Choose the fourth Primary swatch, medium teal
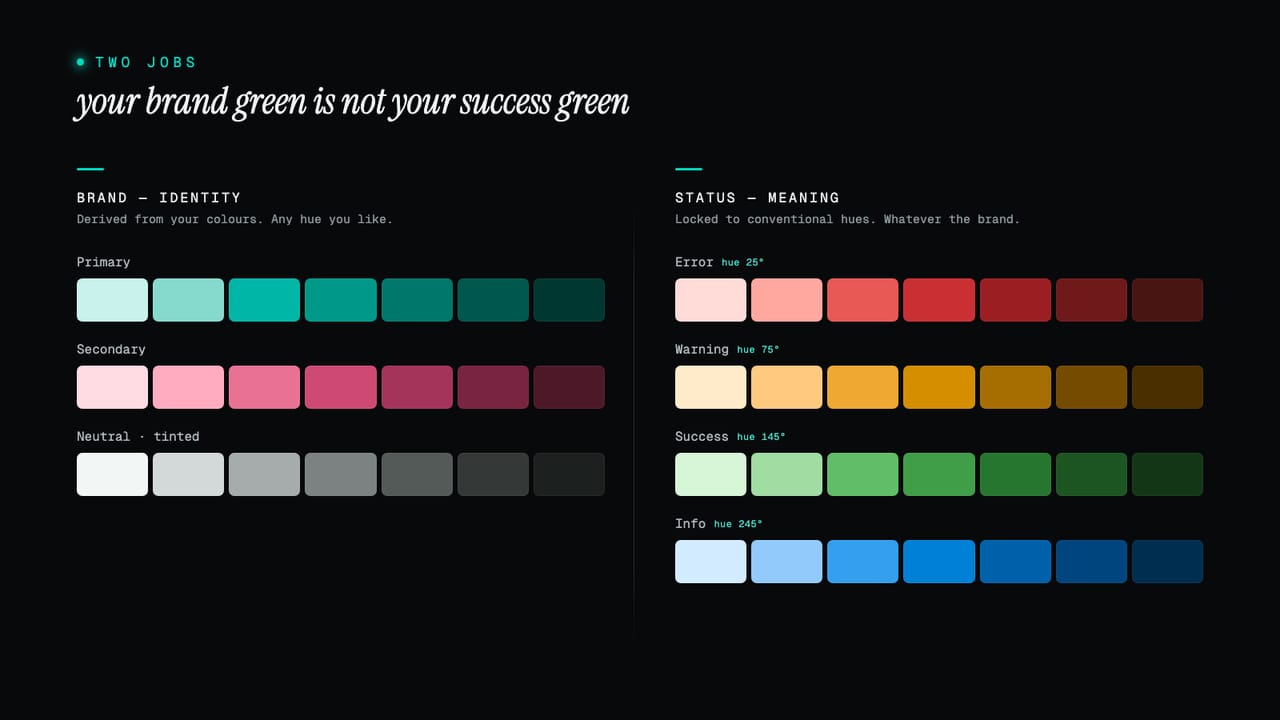Screen dimensions: 1280x720 click(341, 300)
